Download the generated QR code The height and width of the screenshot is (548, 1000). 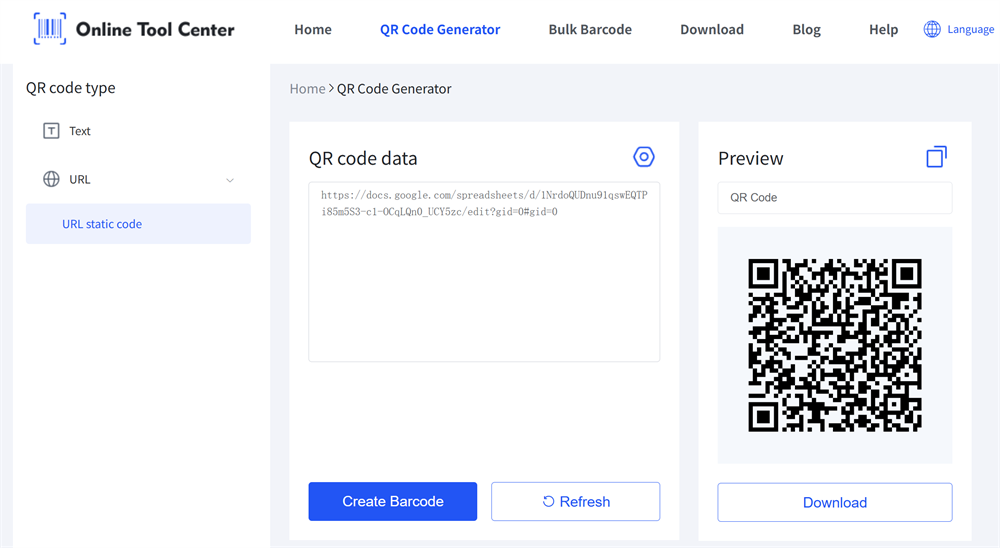pyautogui.click(x=835, y=502)
